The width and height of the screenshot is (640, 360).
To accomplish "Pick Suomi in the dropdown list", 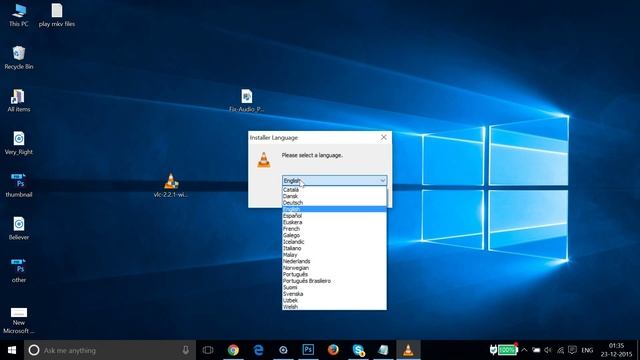I will tap(334, 287).
